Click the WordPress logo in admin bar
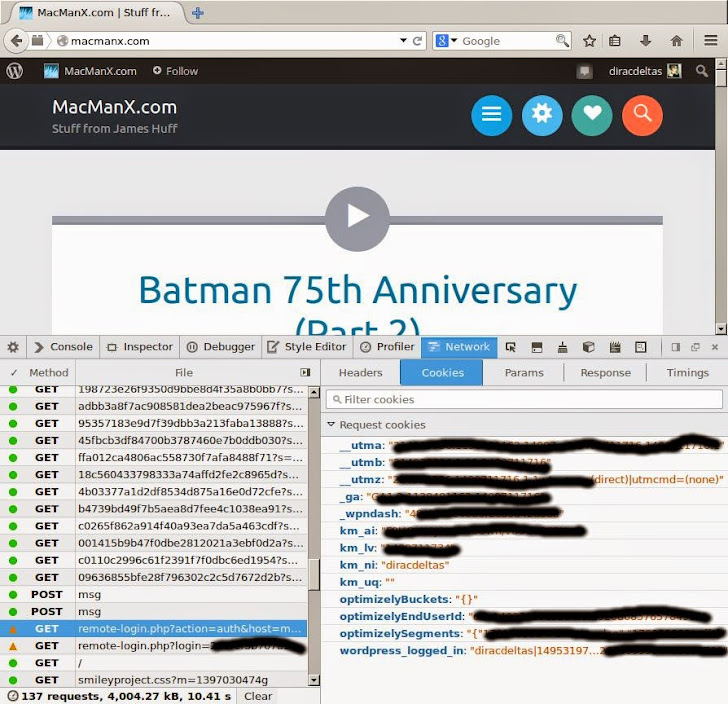This screenshot has height=704, width=728. tap(14, 71)
